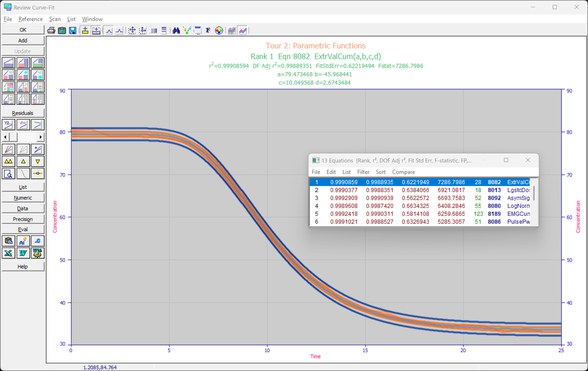Click the single upward yellow triangle icon
The image size is (588, 371).
[23, 161]
